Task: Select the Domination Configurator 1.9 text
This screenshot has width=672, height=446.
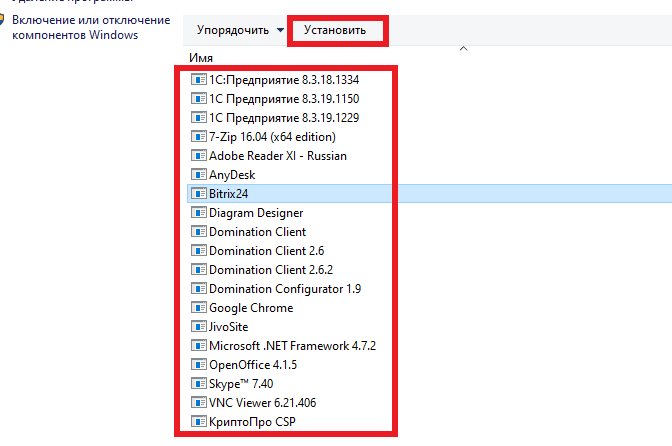Action: [285, 289]
